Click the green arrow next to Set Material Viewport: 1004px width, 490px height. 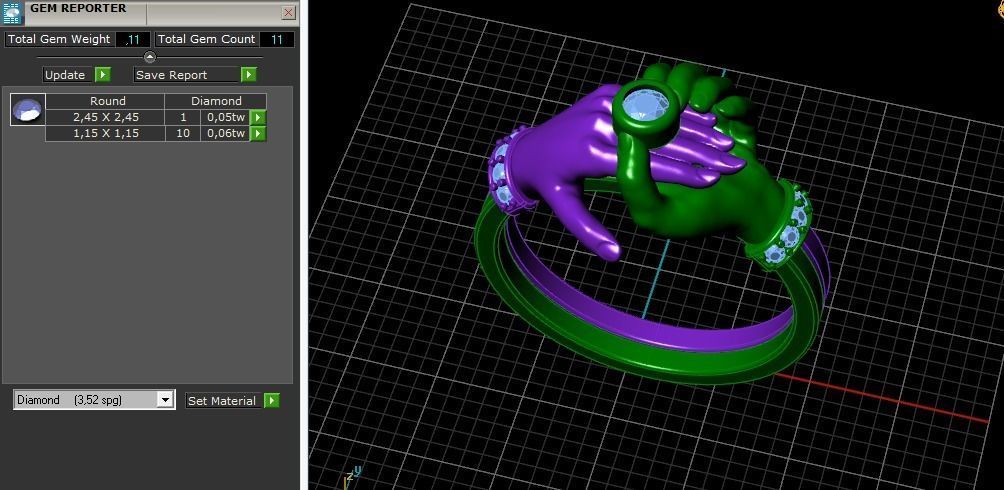coord(272,401)
